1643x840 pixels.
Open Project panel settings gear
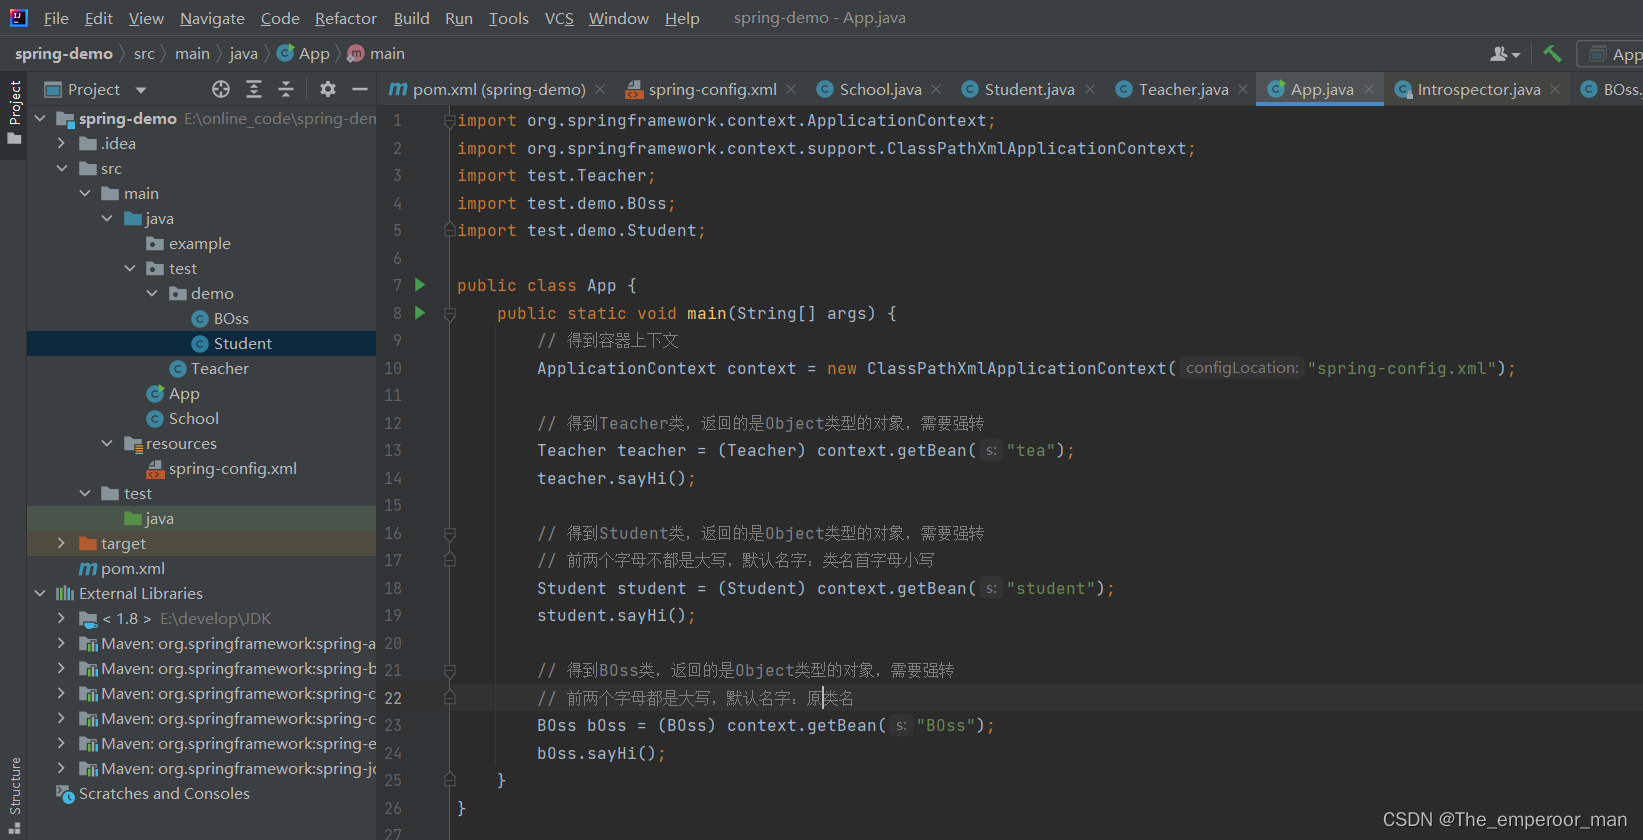pos(328,89)
